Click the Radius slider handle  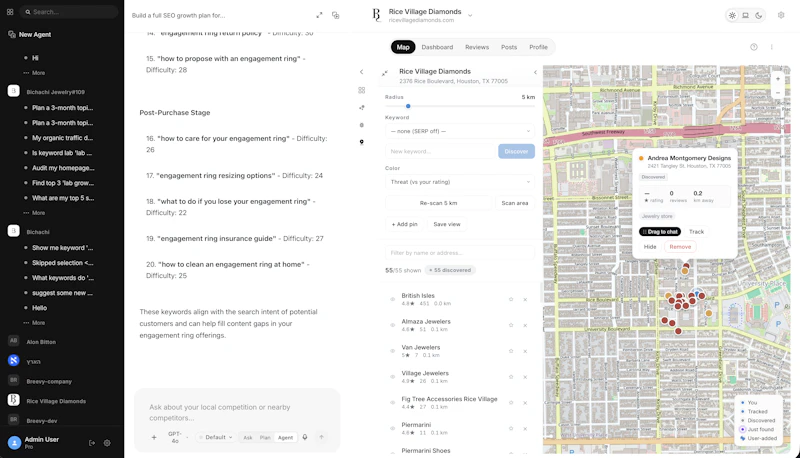[408, 106]
